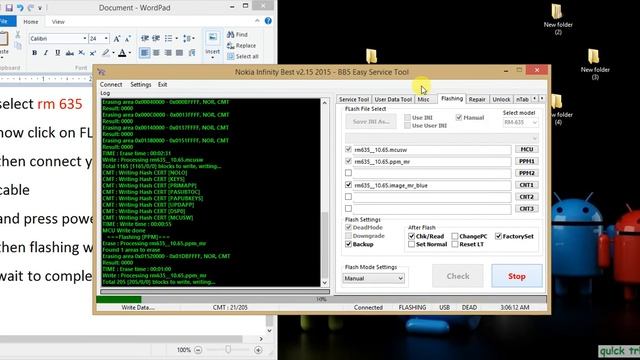Screen dimensions: 640x360
Task: Open the Select model RM-635 dropdown
Action: tap(520, 122)
